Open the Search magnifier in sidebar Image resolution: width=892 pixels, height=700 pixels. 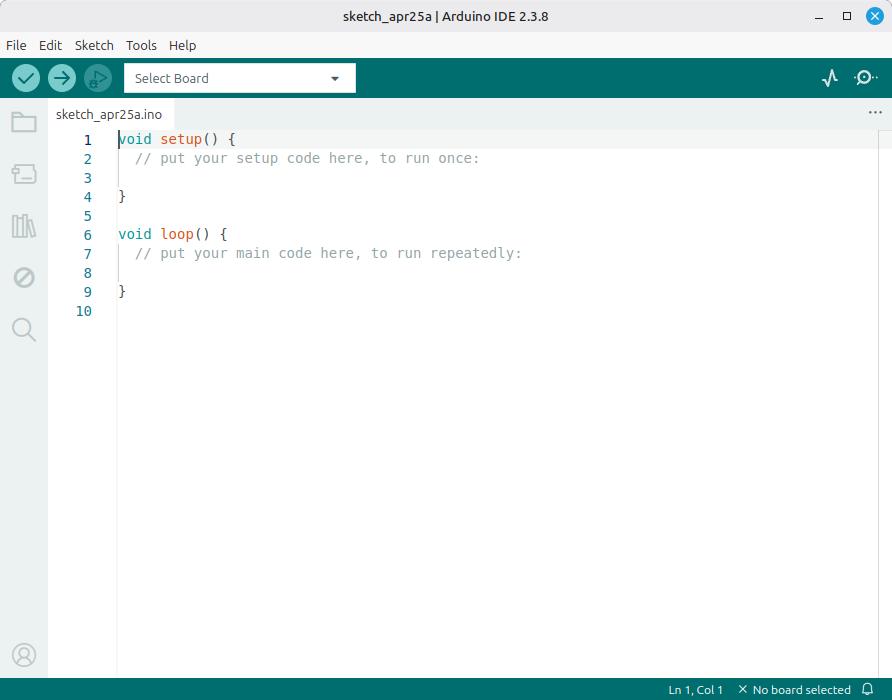(x=24, y=330)
